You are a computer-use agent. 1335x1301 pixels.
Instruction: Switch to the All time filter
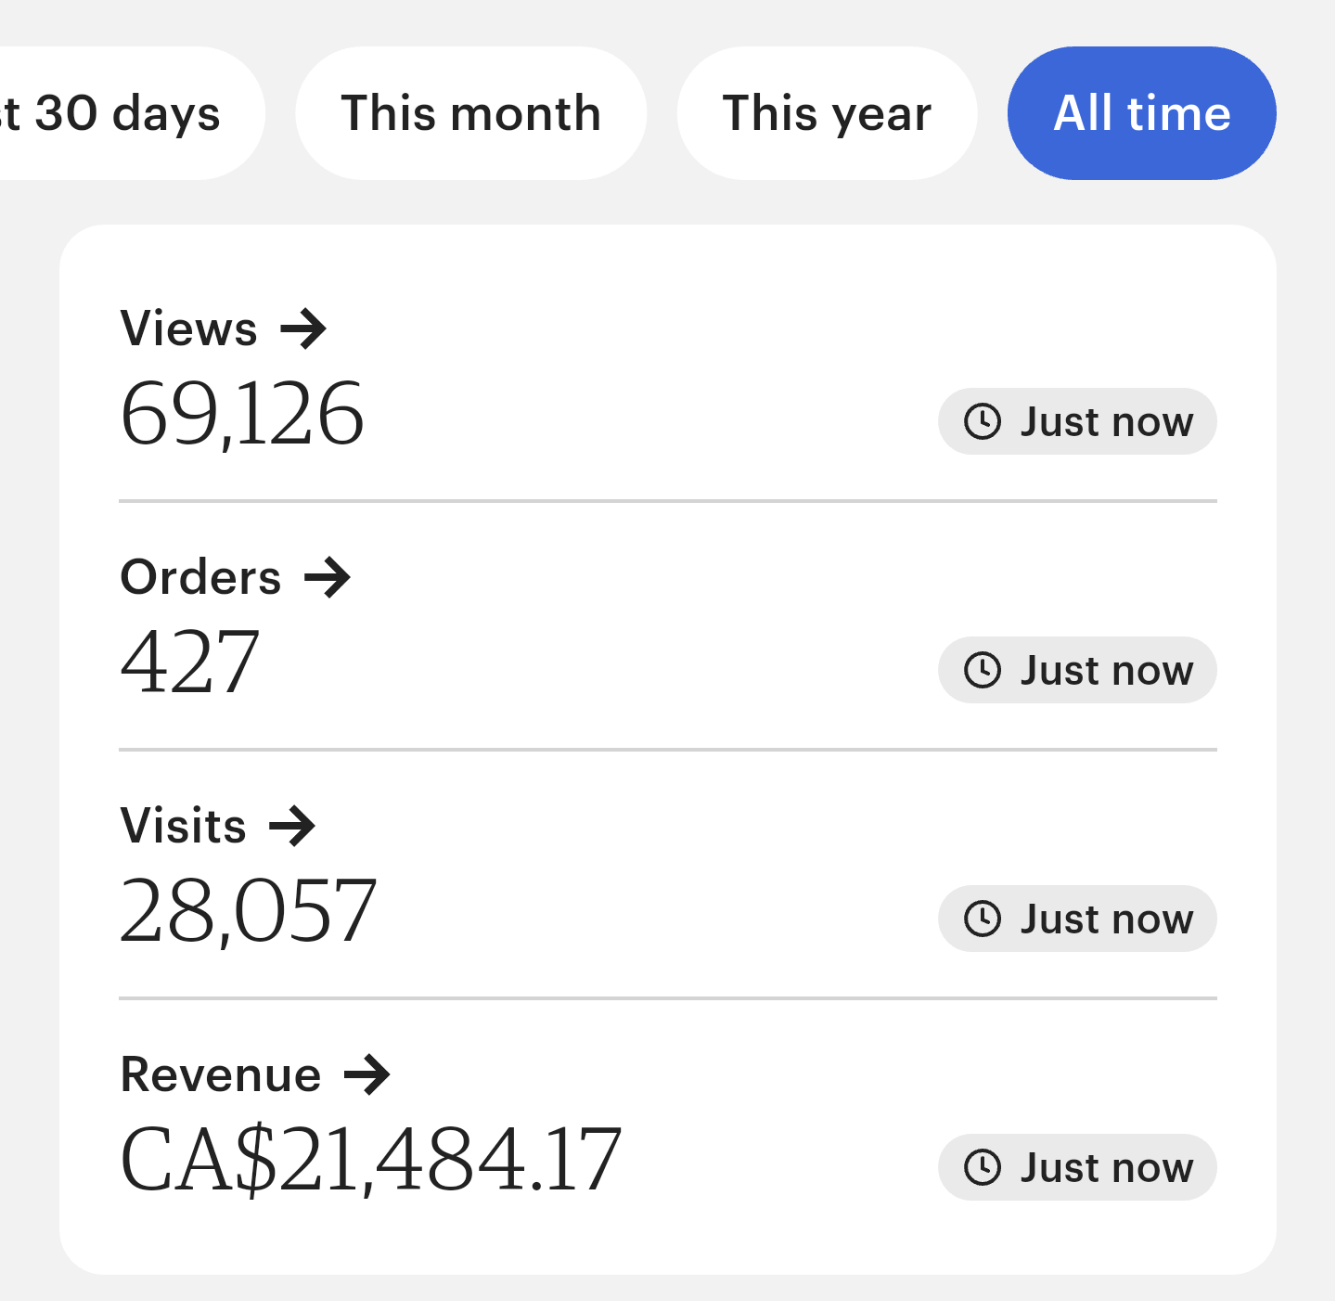click(1142, 113)
